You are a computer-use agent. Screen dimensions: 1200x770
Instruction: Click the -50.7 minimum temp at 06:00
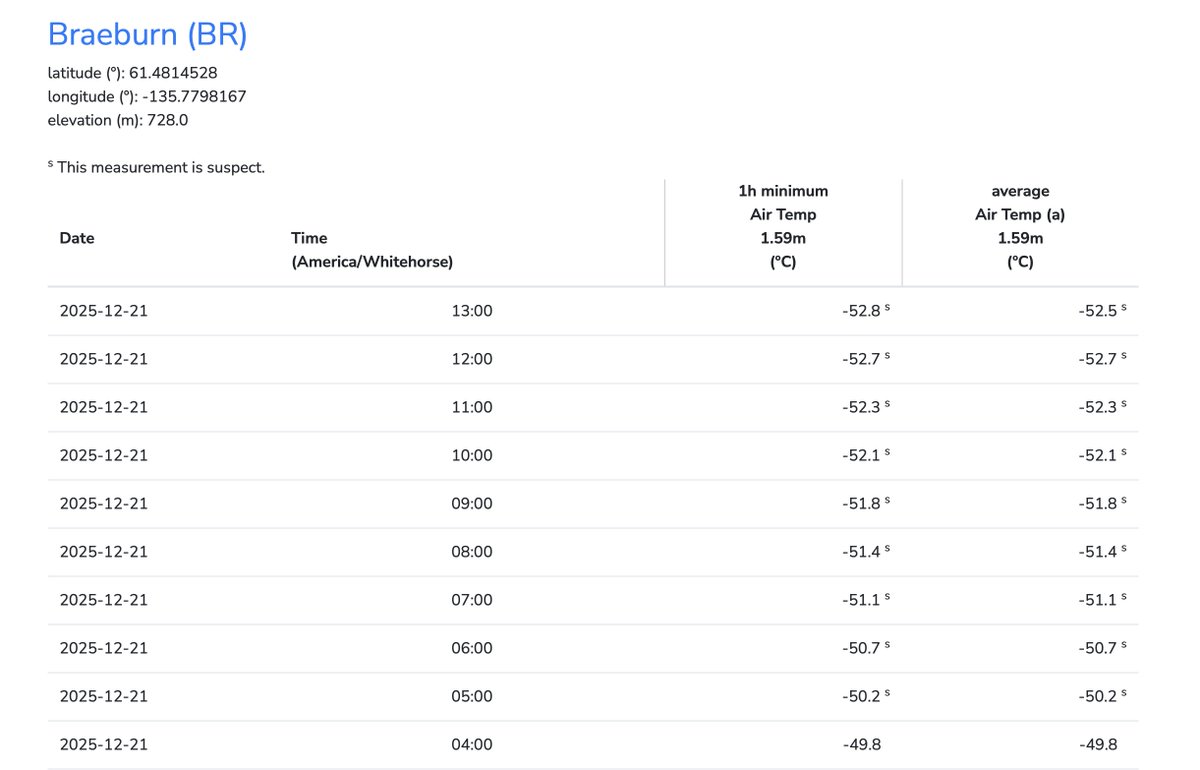point(866,648)
